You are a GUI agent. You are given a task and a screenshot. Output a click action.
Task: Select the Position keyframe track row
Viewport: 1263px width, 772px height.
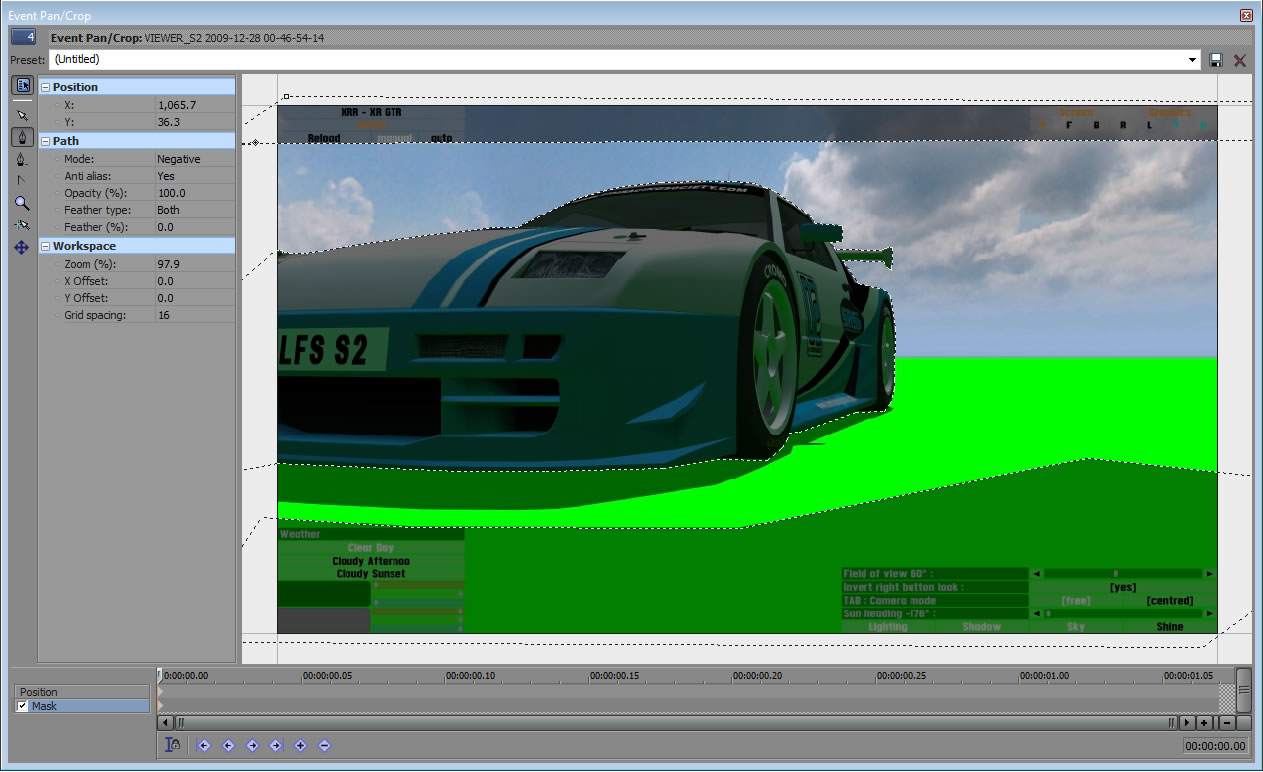click(x=82, y=692)
